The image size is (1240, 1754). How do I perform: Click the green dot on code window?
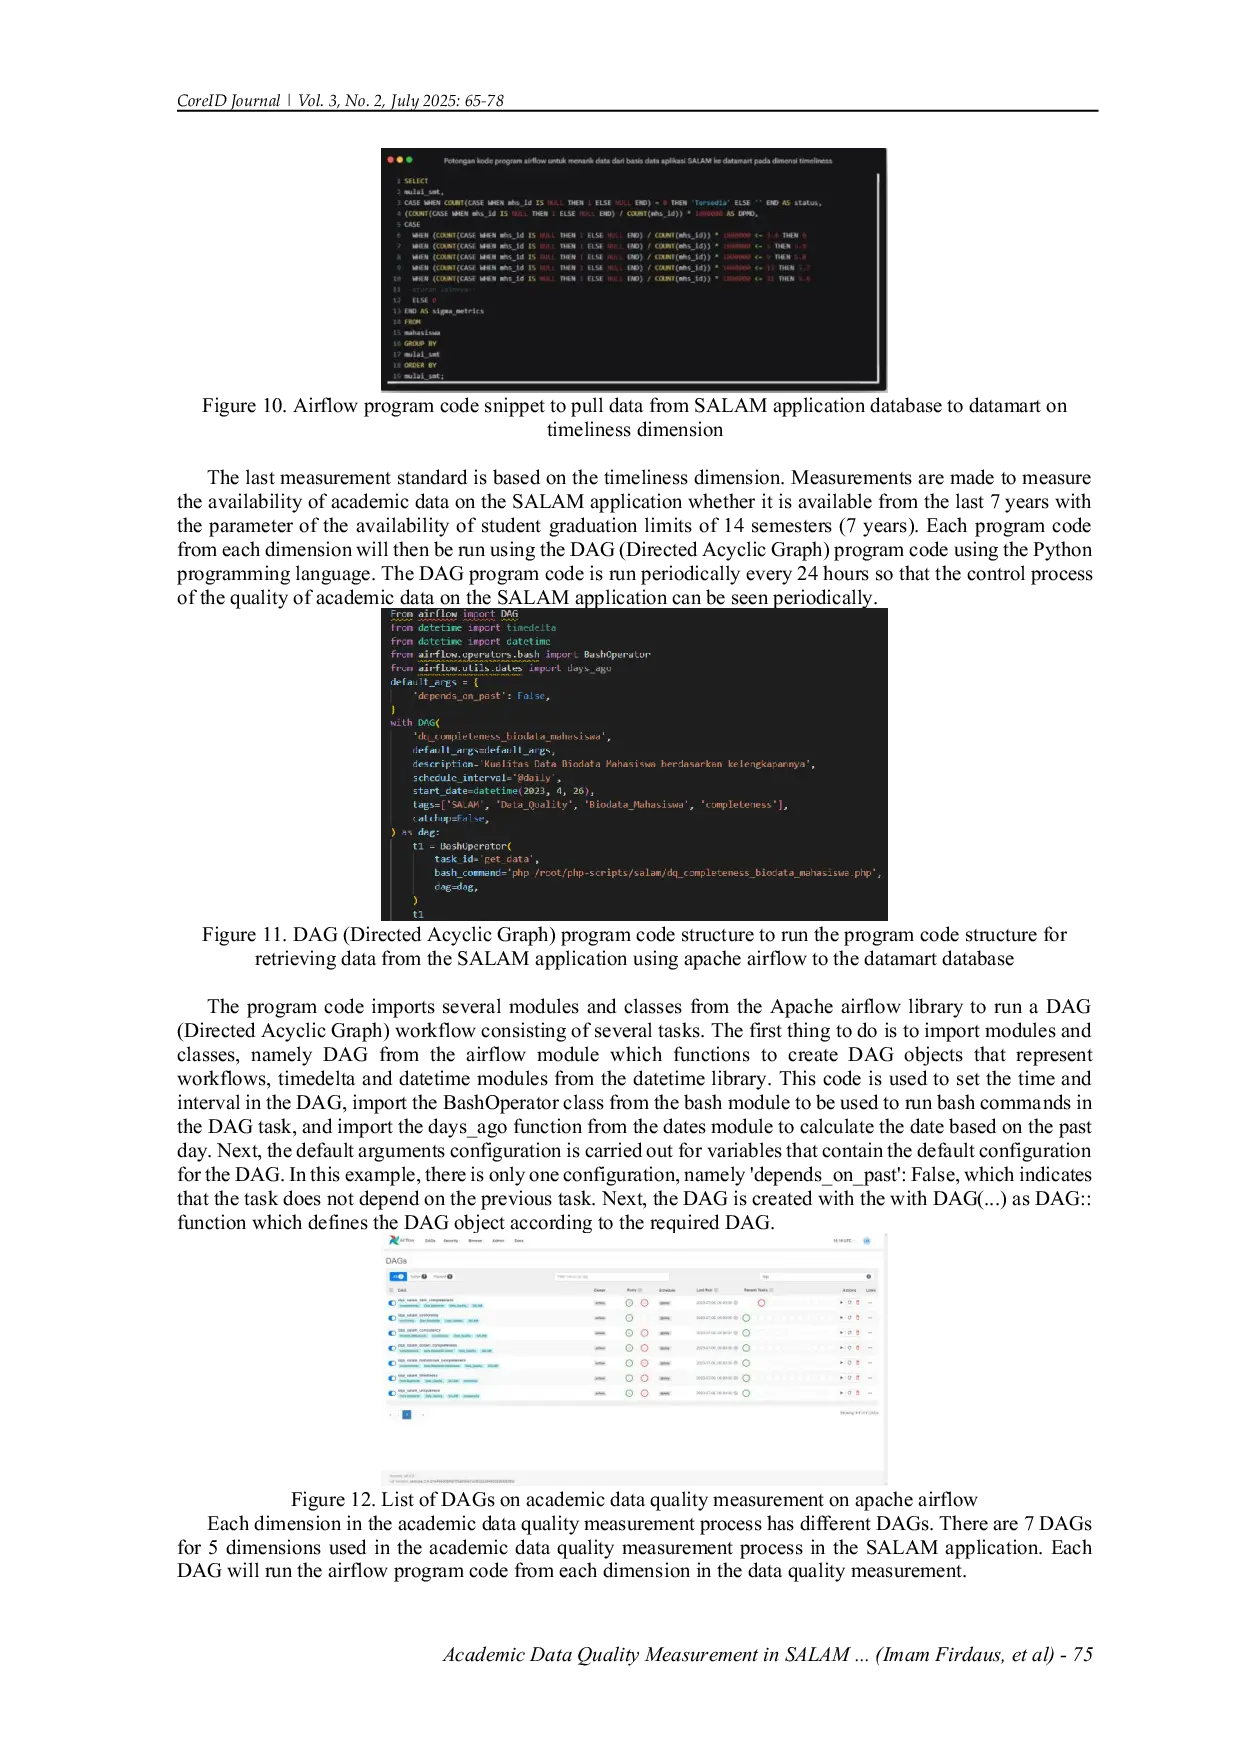[408, 159]
